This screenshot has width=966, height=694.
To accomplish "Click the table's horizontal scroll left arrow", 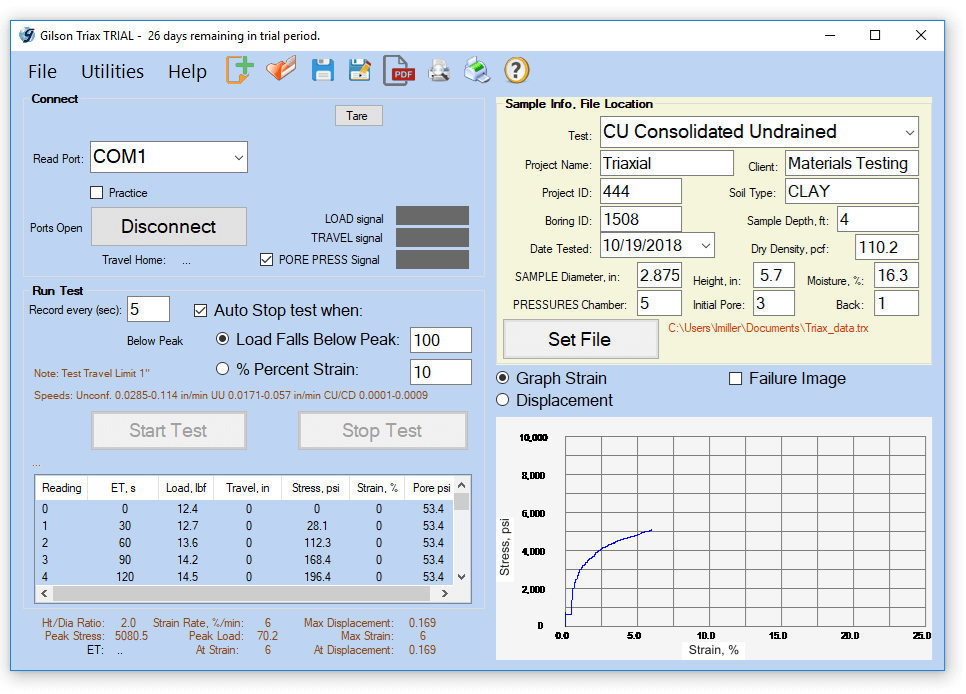I will click(44, 594).
